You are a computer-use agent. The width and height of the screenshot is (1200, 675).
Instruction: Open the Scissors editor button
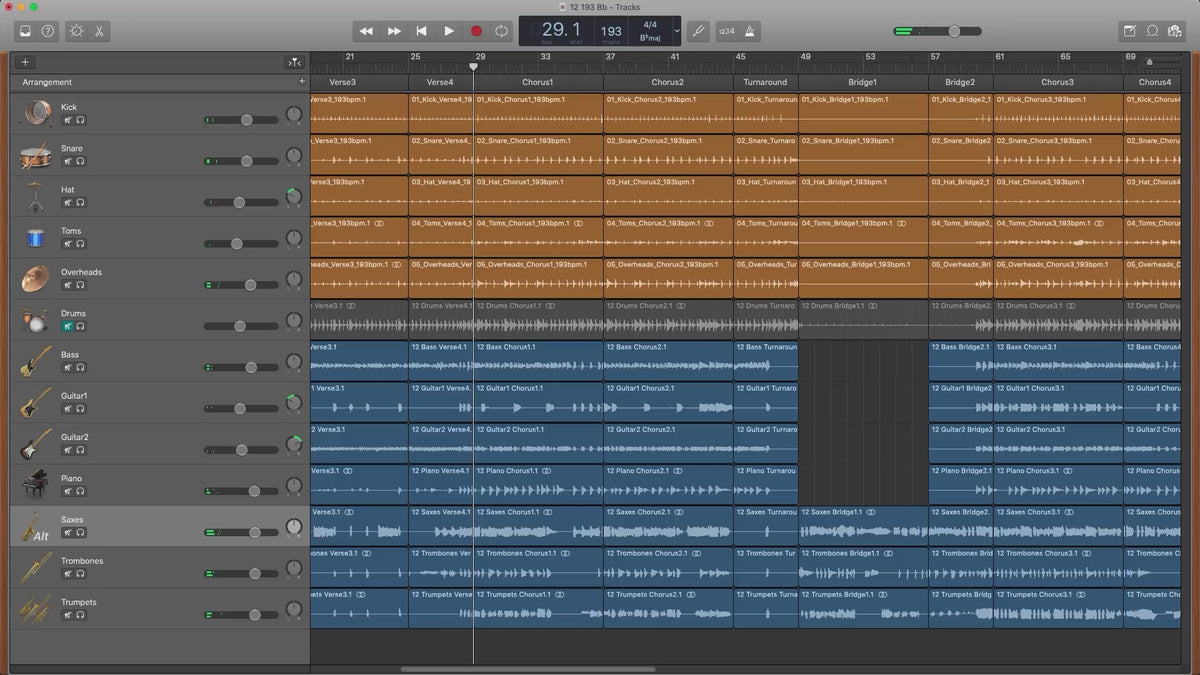[100, 31]
